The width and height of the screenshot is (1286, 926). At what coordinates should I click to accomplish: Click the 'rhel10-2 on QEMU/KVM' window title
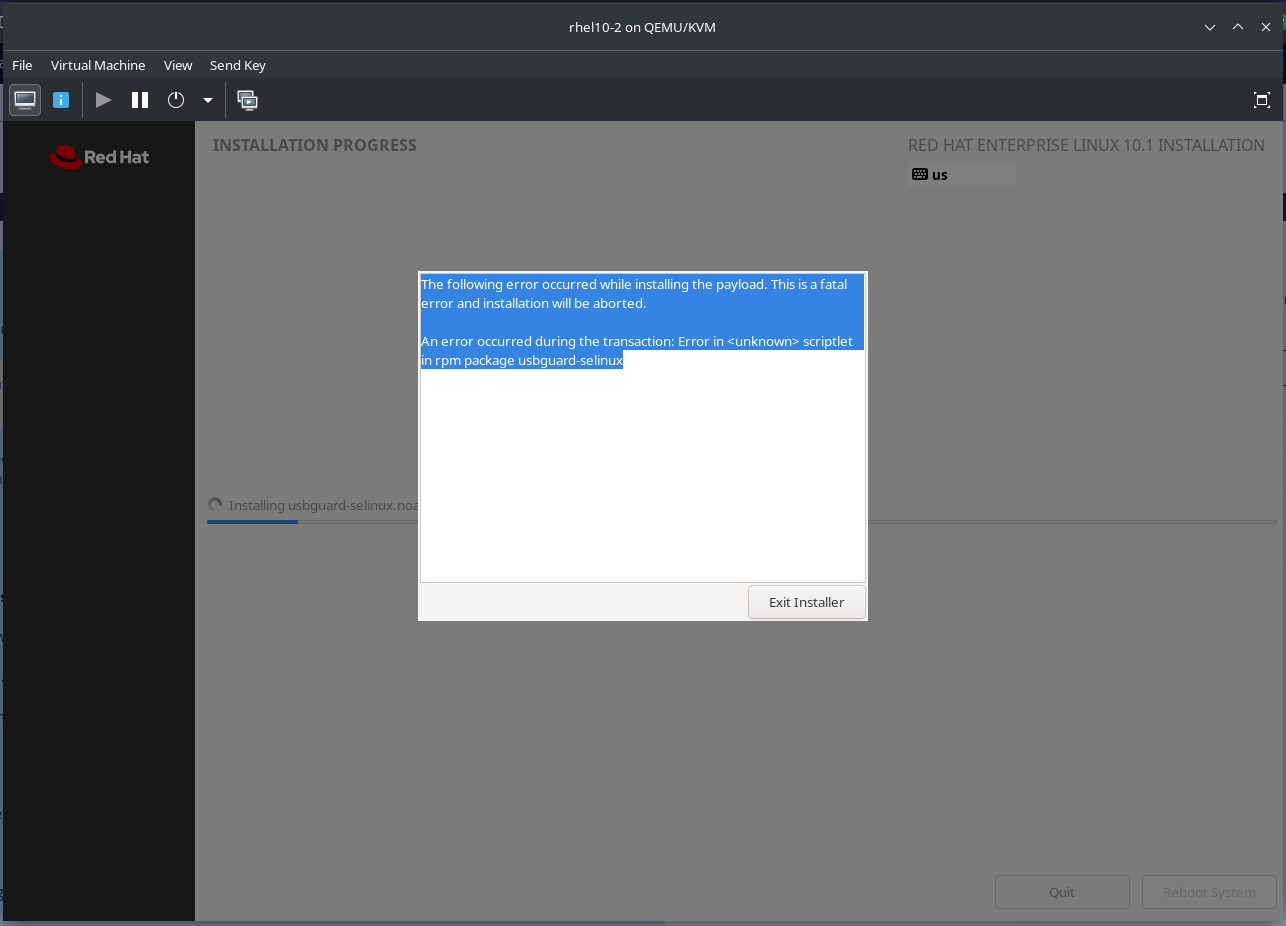click(x=642, y=27)
